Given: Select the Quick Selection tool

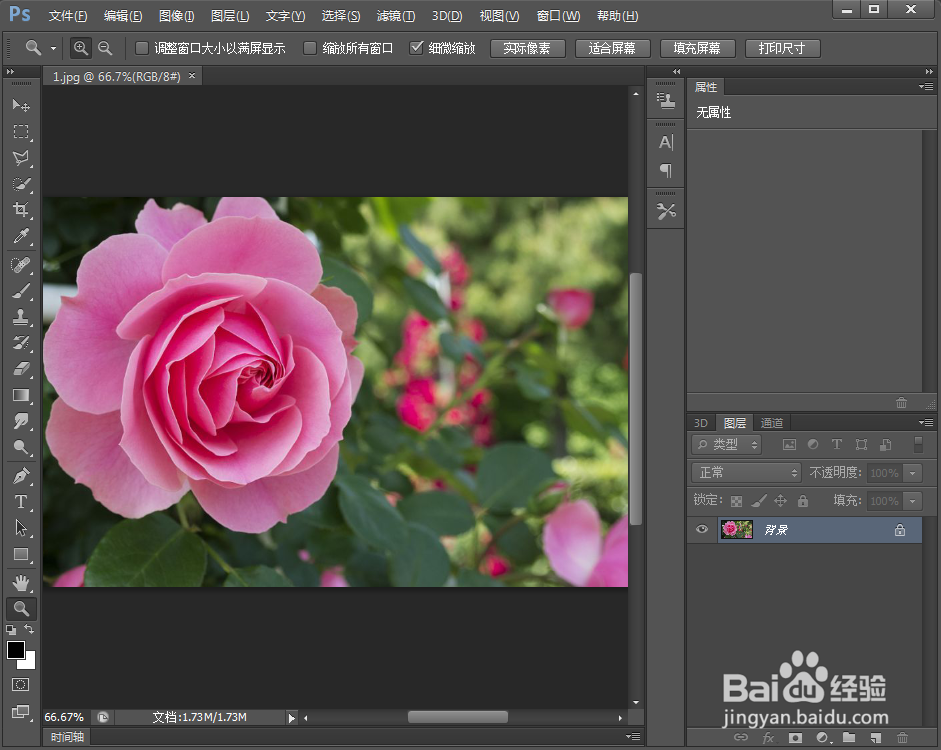Looking at the screenshot, I should click(21, 184).
